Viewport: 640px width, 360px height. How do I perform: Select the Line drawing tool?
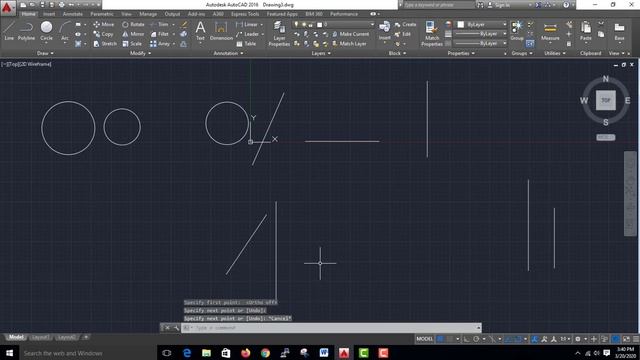(x=9, y=31)
